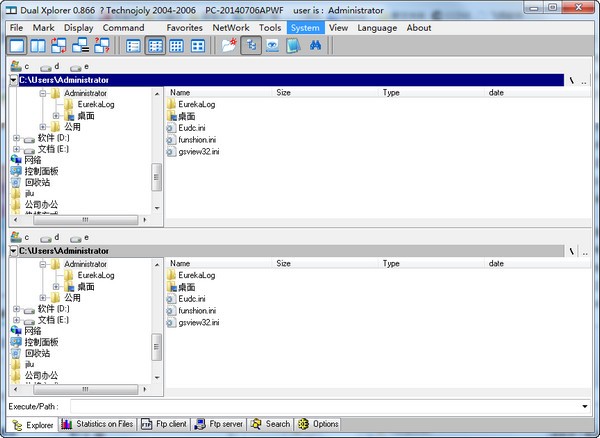This screenshot has width=600, height=438.
Task: Click the dual-pane layout toolbar icon
Action: [x=38, y=46]
